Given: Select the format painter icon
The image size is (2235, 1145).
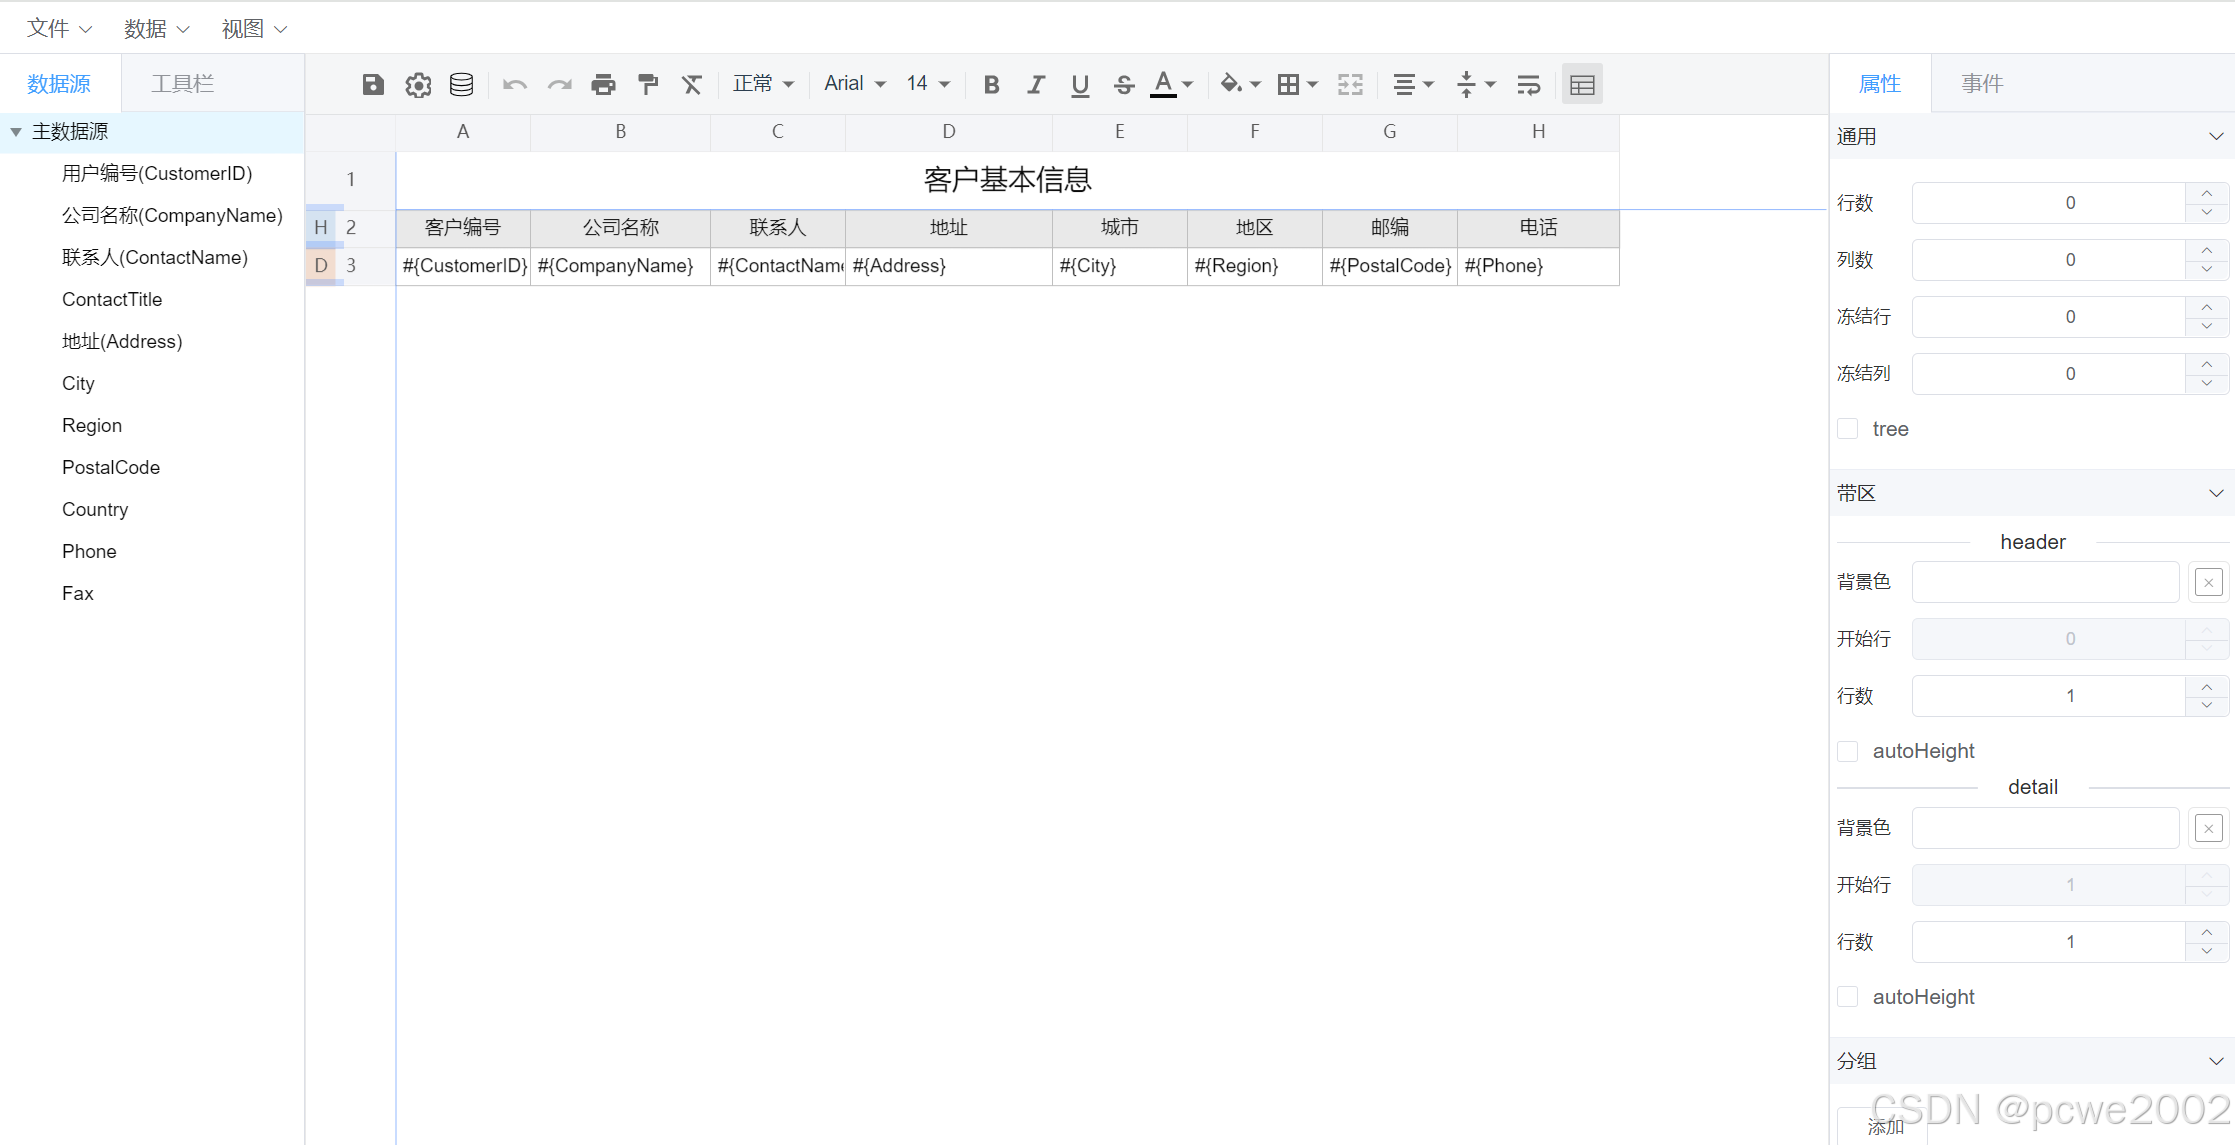Looking at the screenshot, I should pyautogui.click(x=648, y=84).
